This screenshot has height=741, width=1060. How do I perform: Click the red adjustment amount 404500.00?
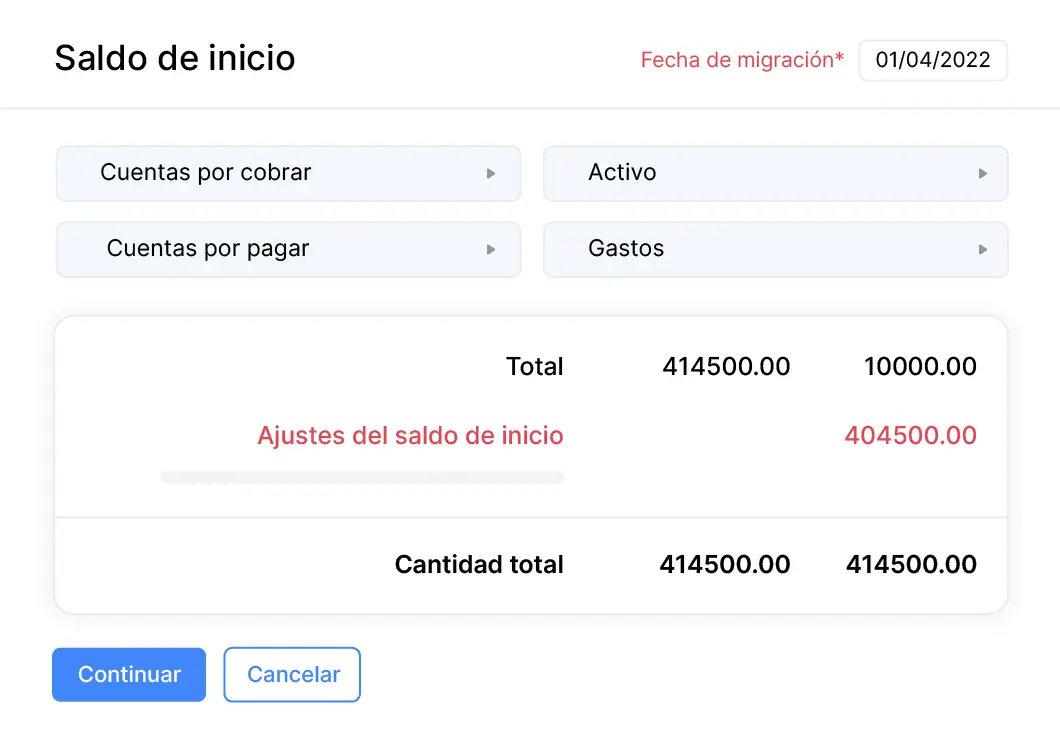click(x=910, y=436)
